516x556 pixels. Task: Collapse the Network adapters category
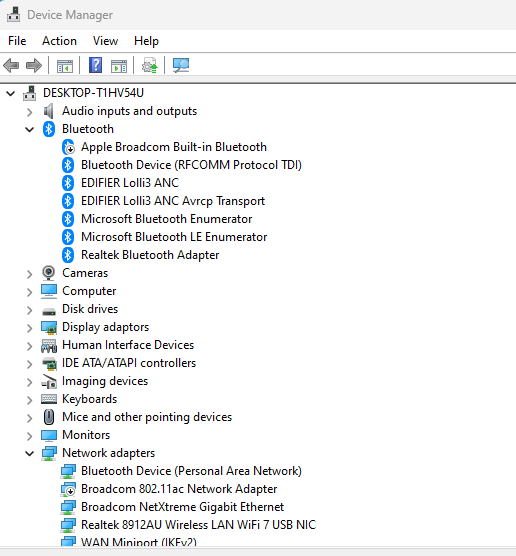click(x=29, y=454)
